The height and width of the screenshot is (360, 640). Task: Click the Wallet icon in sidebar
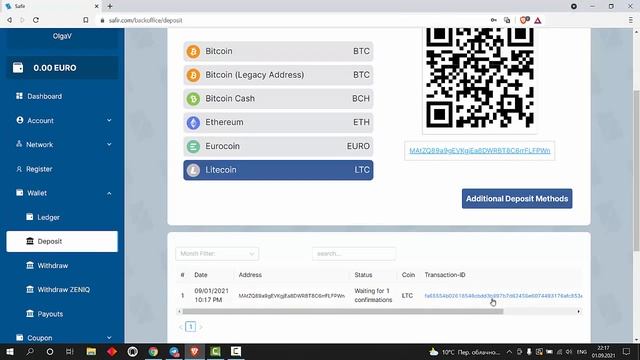pyautogui.click(x=20, y=193)
